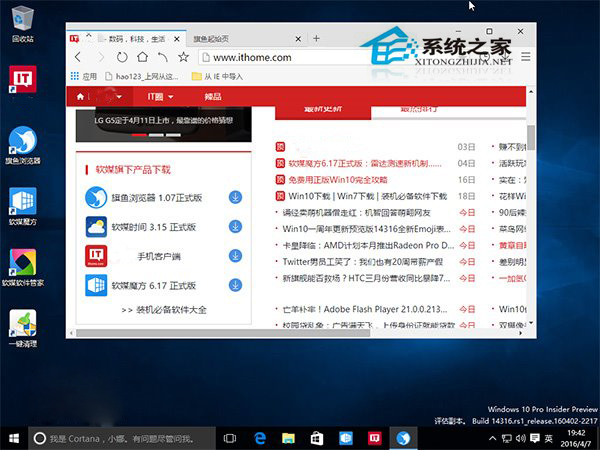Open Windows Start menu
Screen dimensions: 600x450
pyautogui.click(x=14, y=439)
